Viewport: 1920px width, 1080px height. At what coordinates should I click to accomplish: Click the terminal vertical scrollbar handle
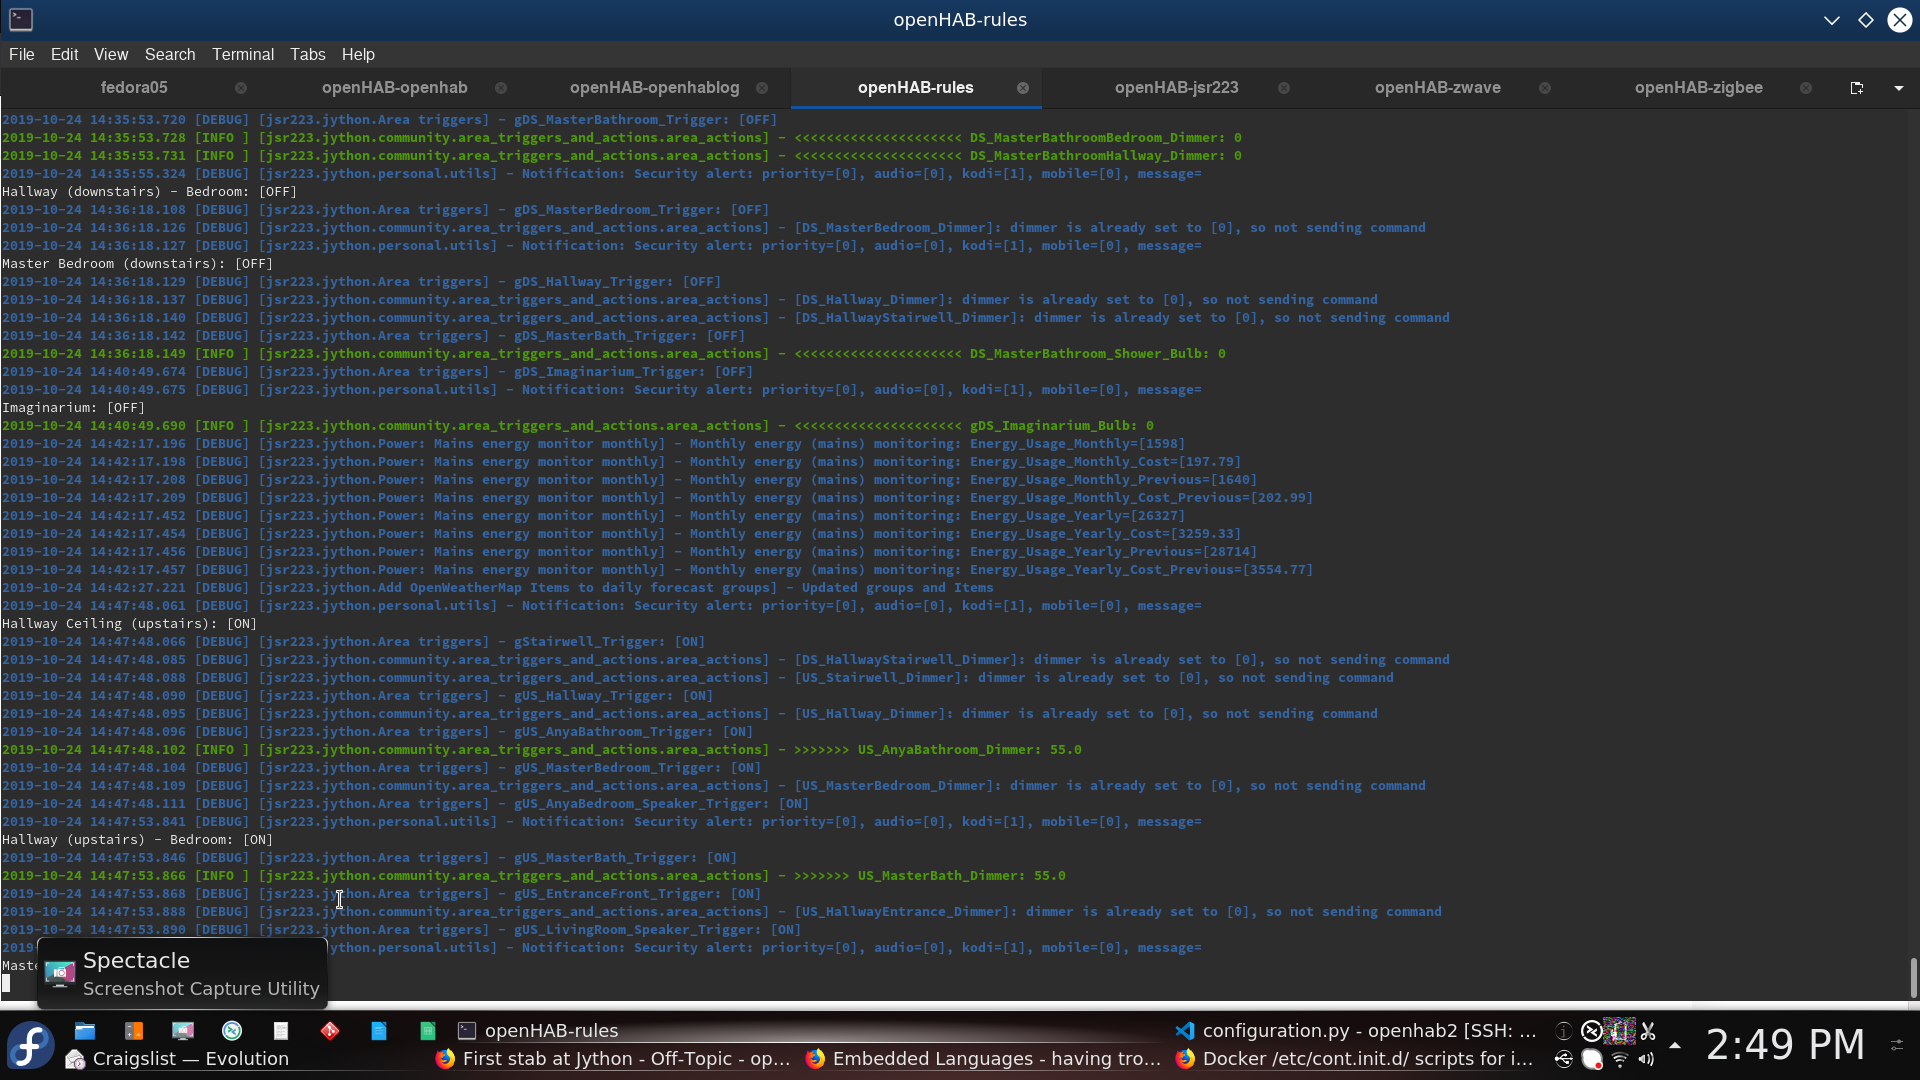pyautogui.click(x=1913, y=977)
